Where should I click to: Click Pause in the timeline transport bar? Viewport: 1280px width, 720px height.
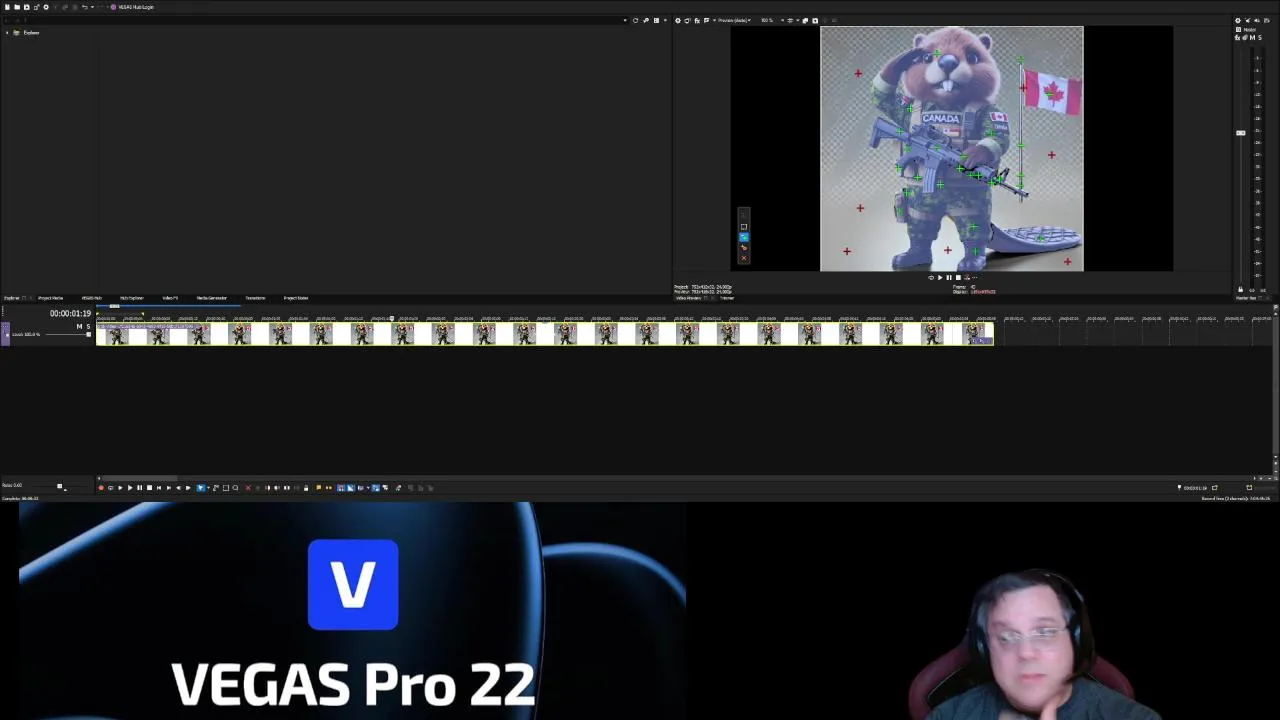click(x=139, y=488)
